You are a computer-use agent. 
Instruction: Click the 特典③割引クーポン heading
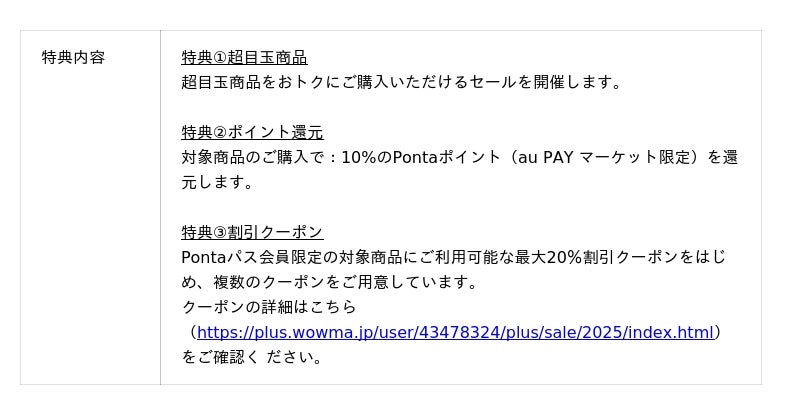point(252,232)
